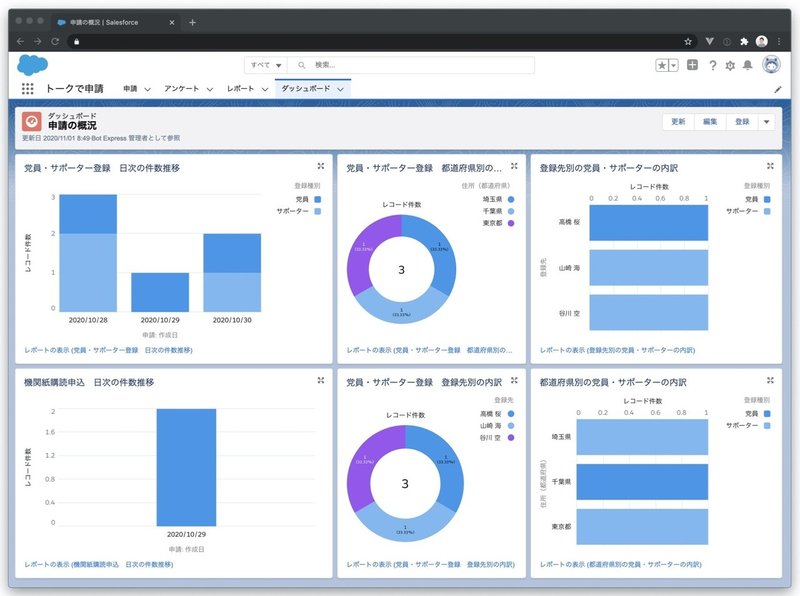
Task: Open report link 登録先別の内訳
Action: (431, 564)
